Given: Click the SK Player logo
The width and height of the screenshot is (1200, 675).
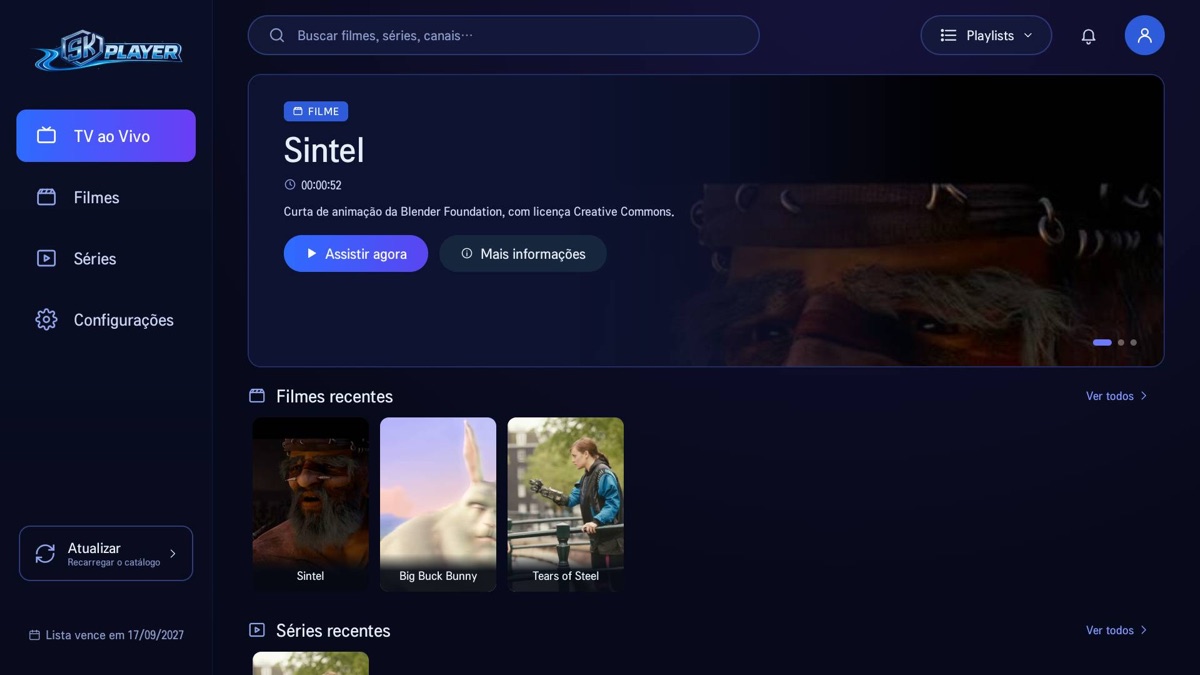Looking at the screenshot, I should (107, 50).
